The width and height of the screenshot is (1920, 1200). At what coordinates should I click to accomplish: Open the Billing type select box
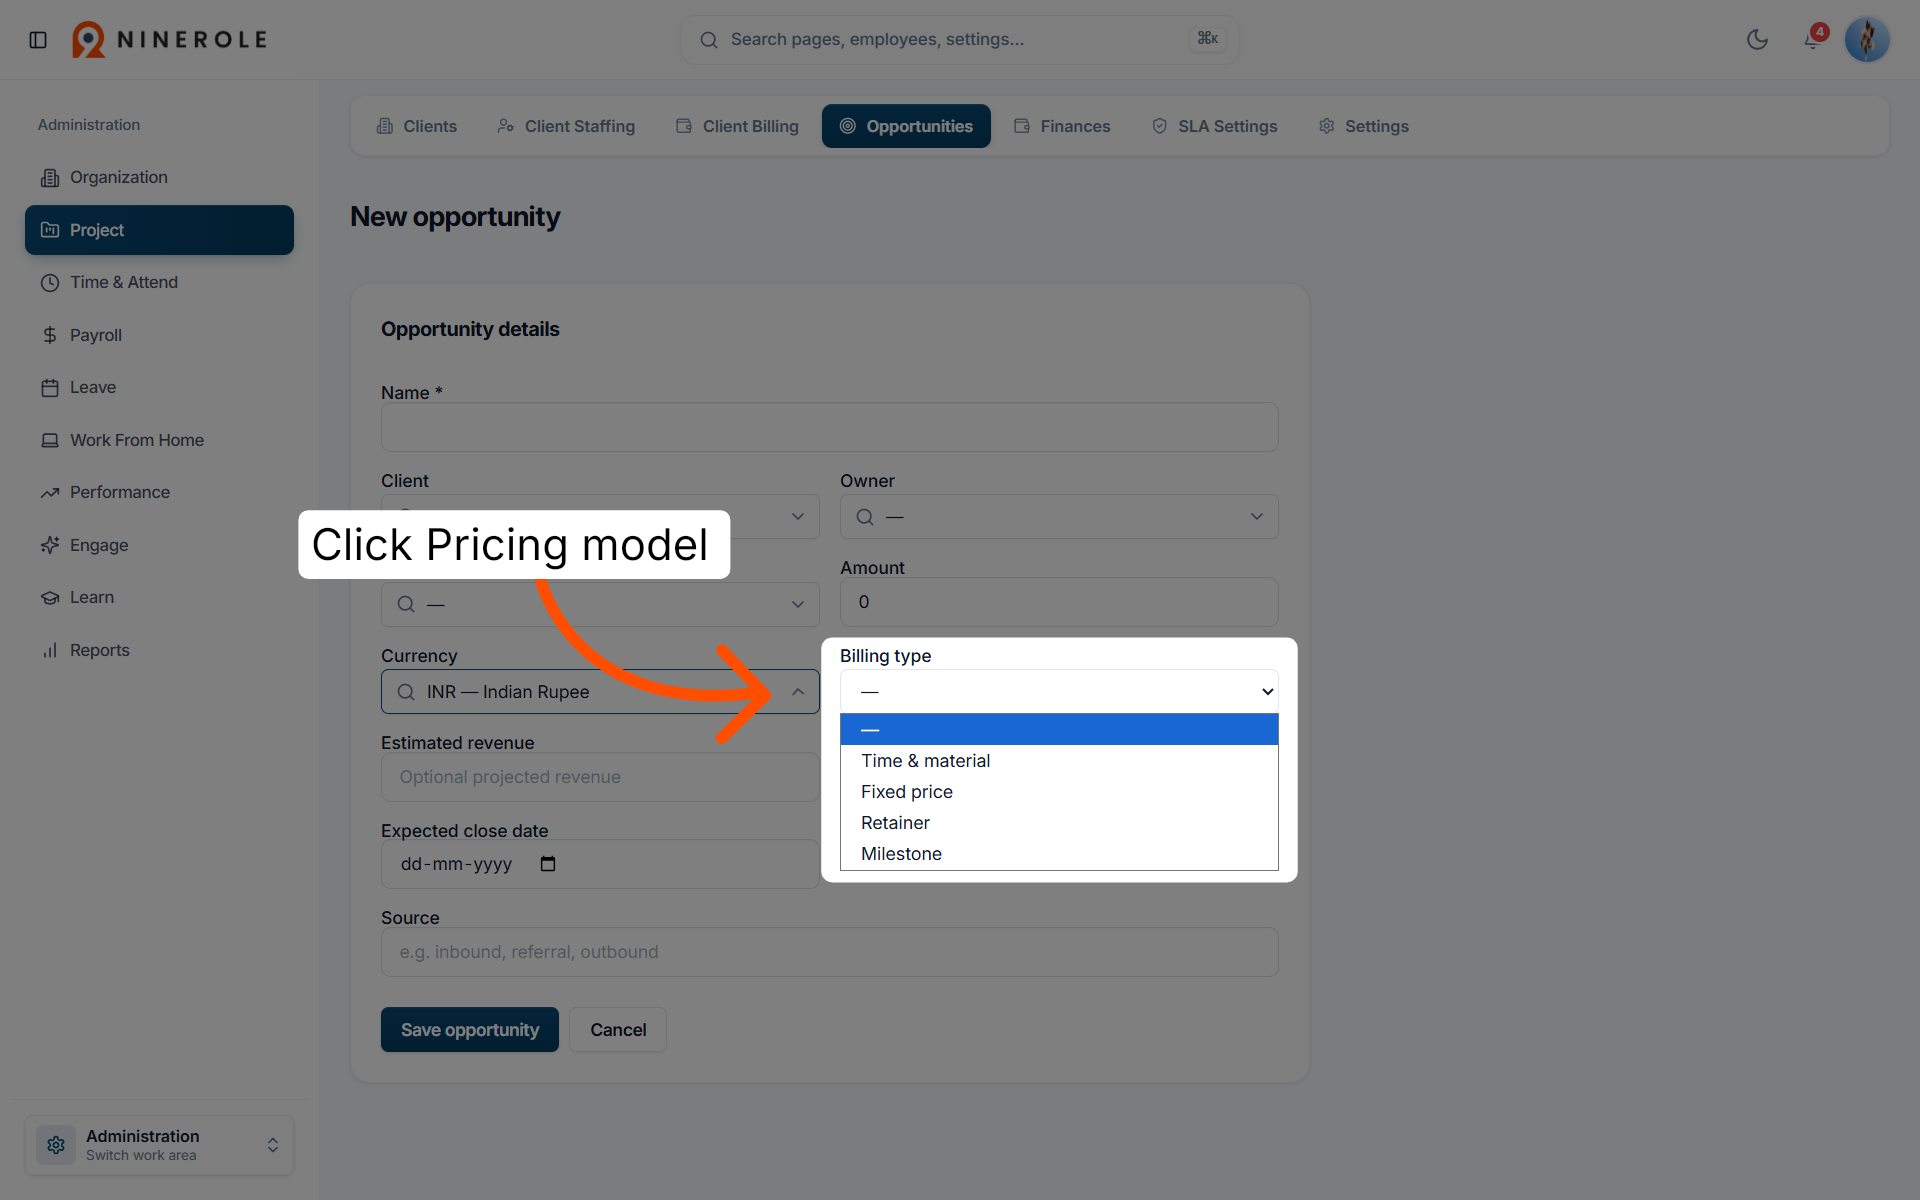[x=1059, y=692]
